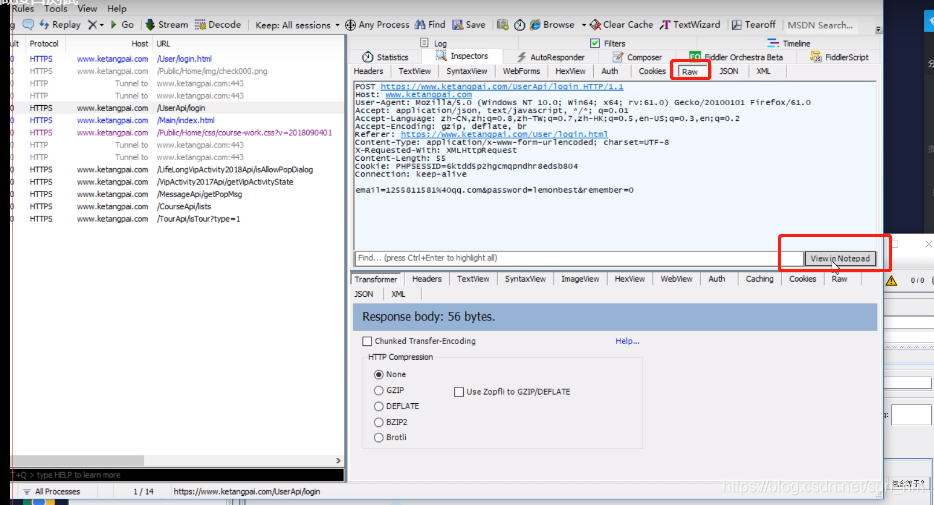Select the BZIP2 compression option
Screen dimensions: 934x505
[x=378, y=422]
